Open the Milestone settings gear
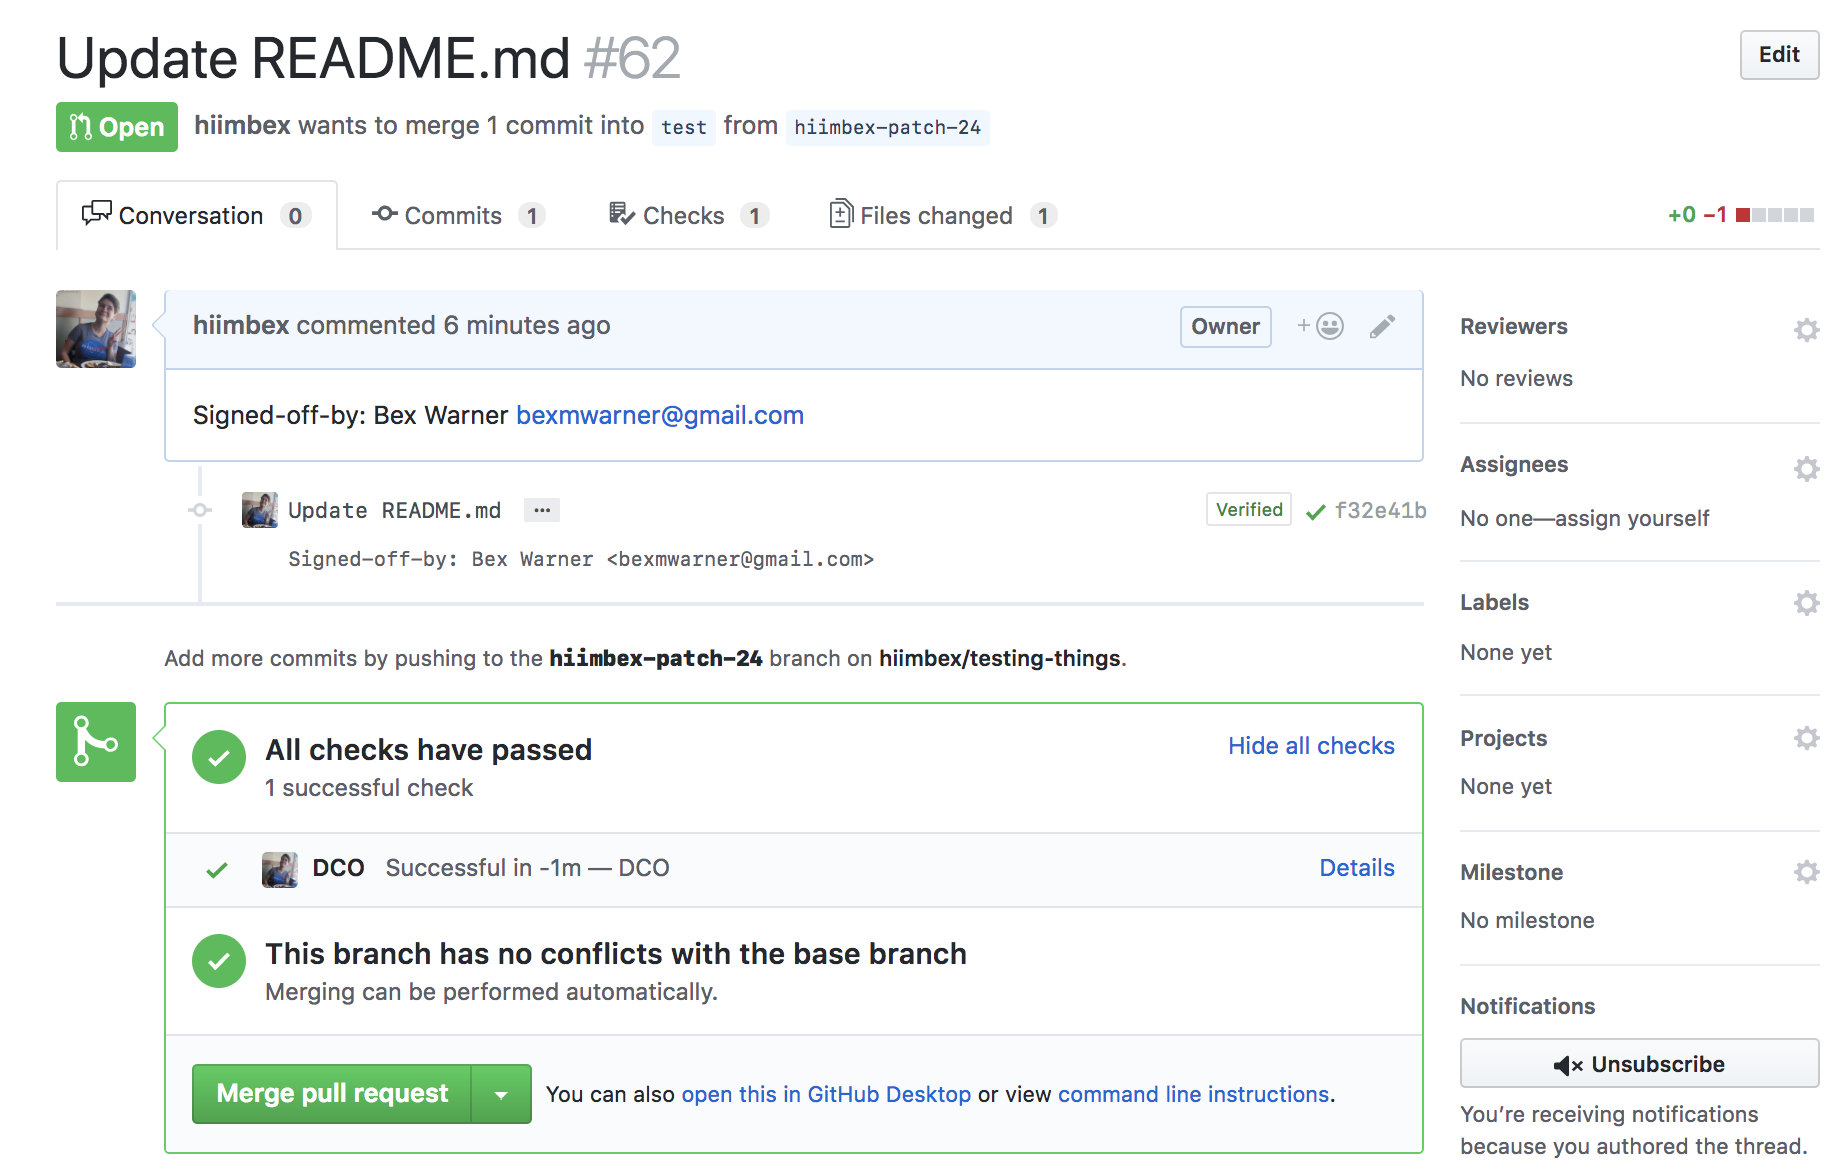1844x1176 pixels. [1806, 872]
